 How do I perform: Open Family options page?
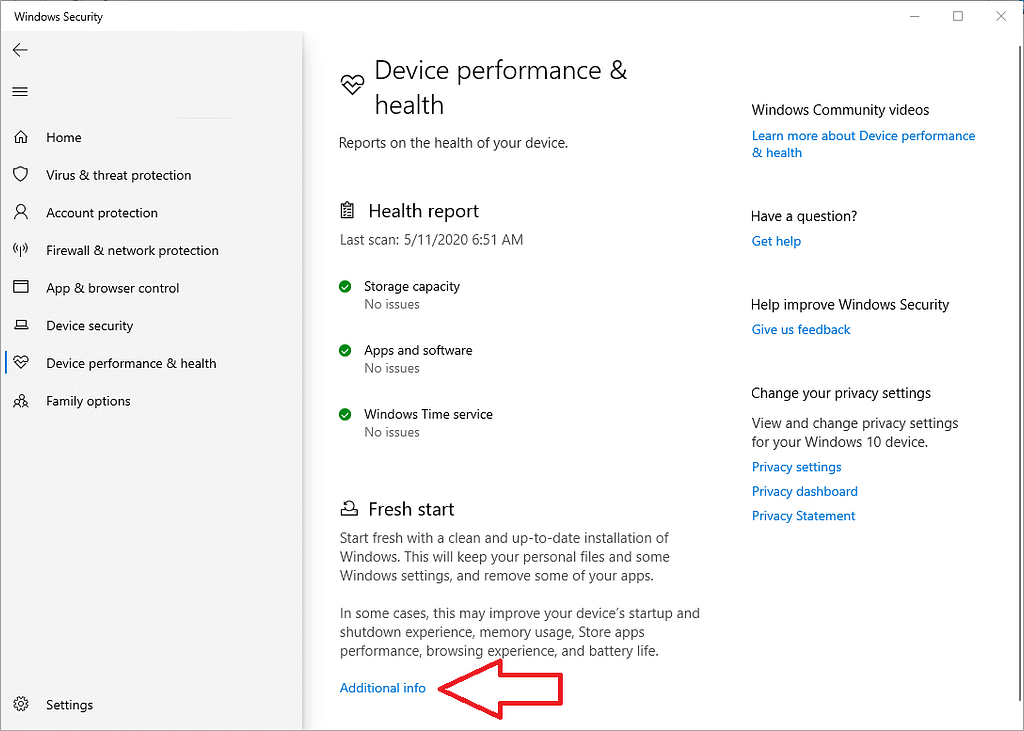point(152,401)
